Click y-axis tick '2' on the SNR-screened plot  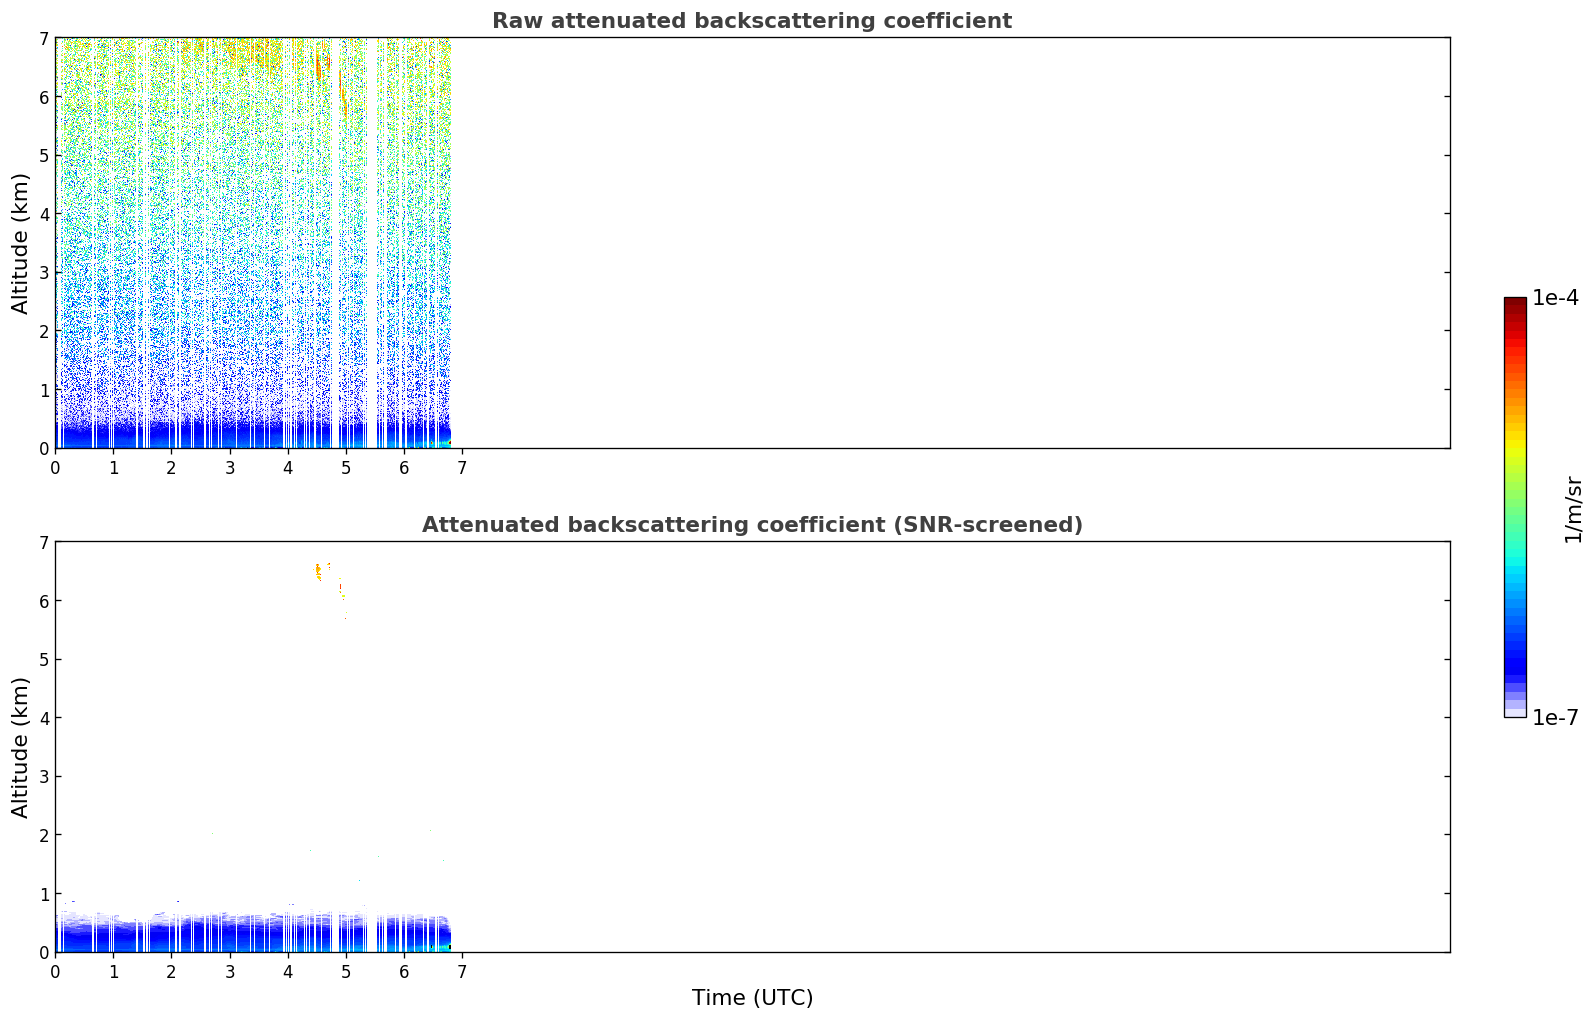click(x=43, y=835)
